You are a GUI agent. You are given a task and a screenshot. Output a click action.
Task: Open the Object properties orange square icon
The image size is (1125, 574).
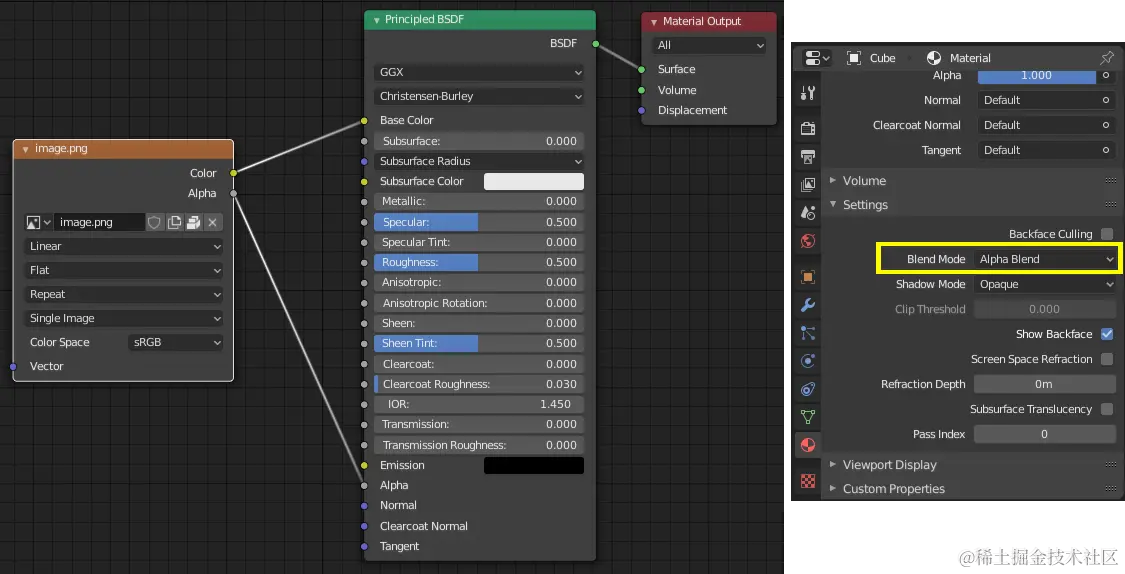808,277
